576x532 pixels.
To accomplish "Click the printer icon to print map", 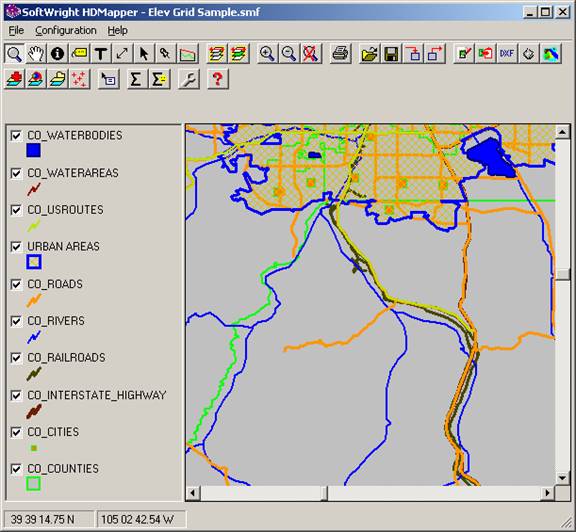I will click(x=341, y=54).
